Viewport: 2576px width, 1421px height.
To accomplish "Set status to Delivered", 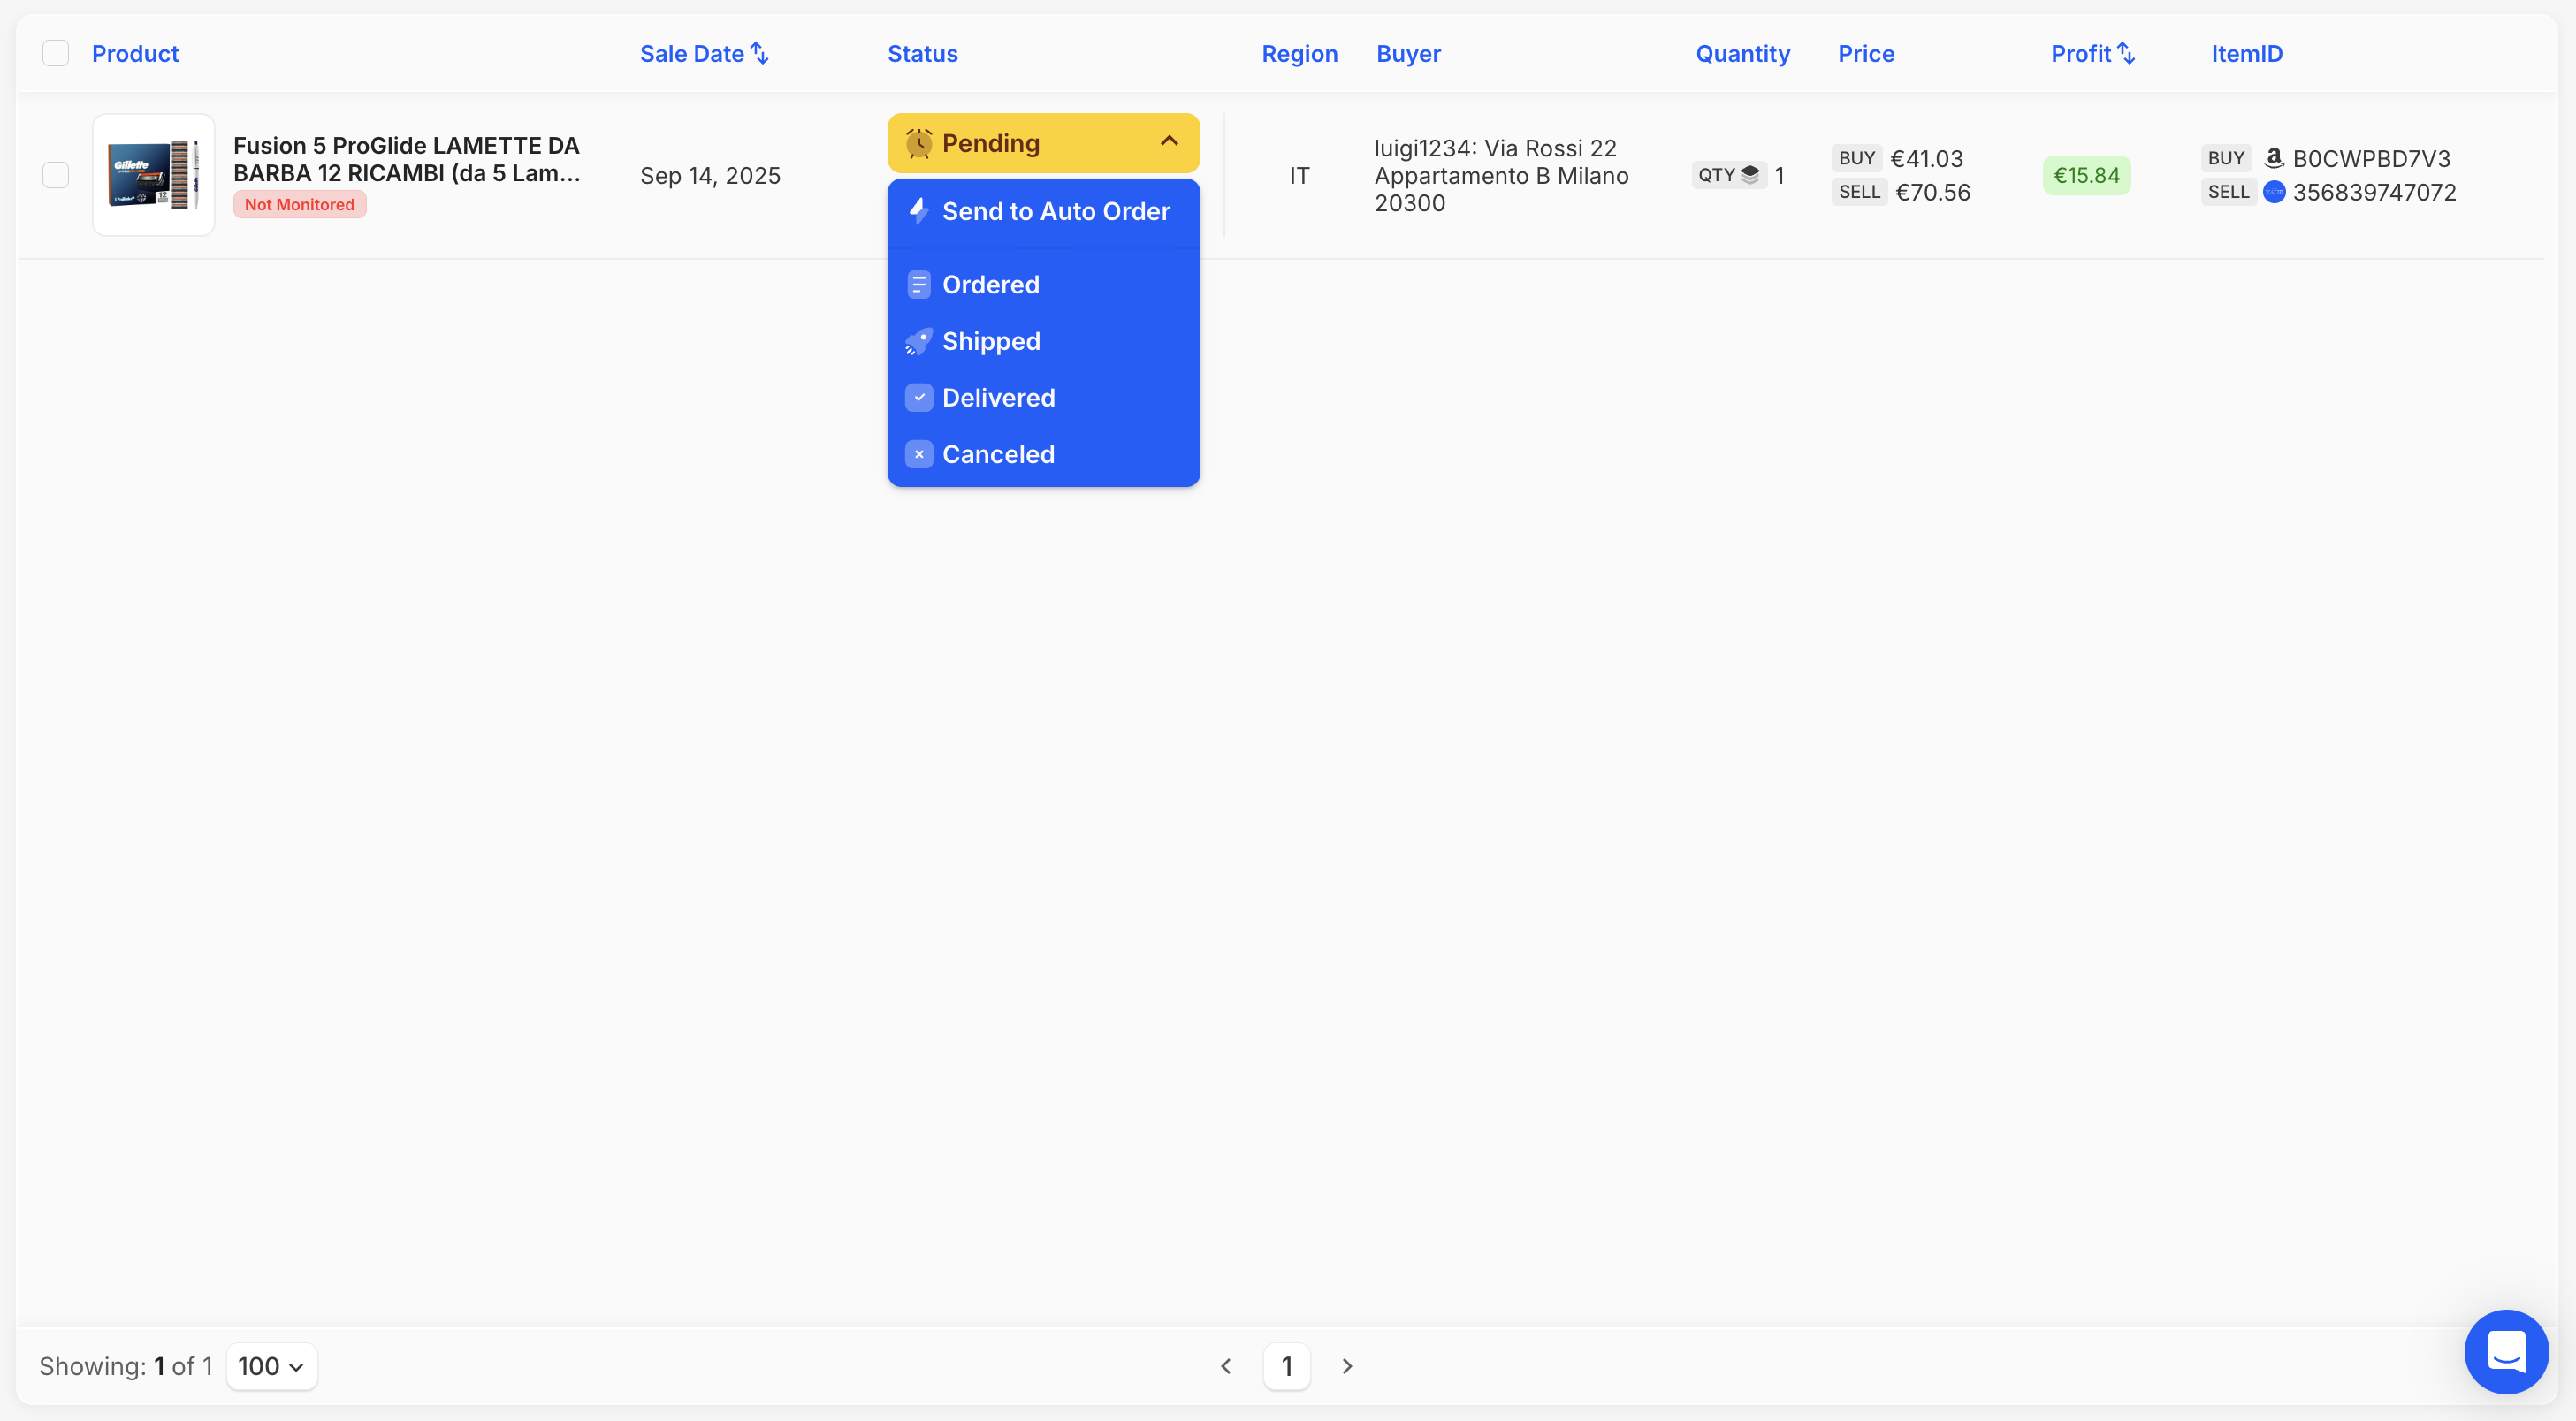I will 1043,398.
